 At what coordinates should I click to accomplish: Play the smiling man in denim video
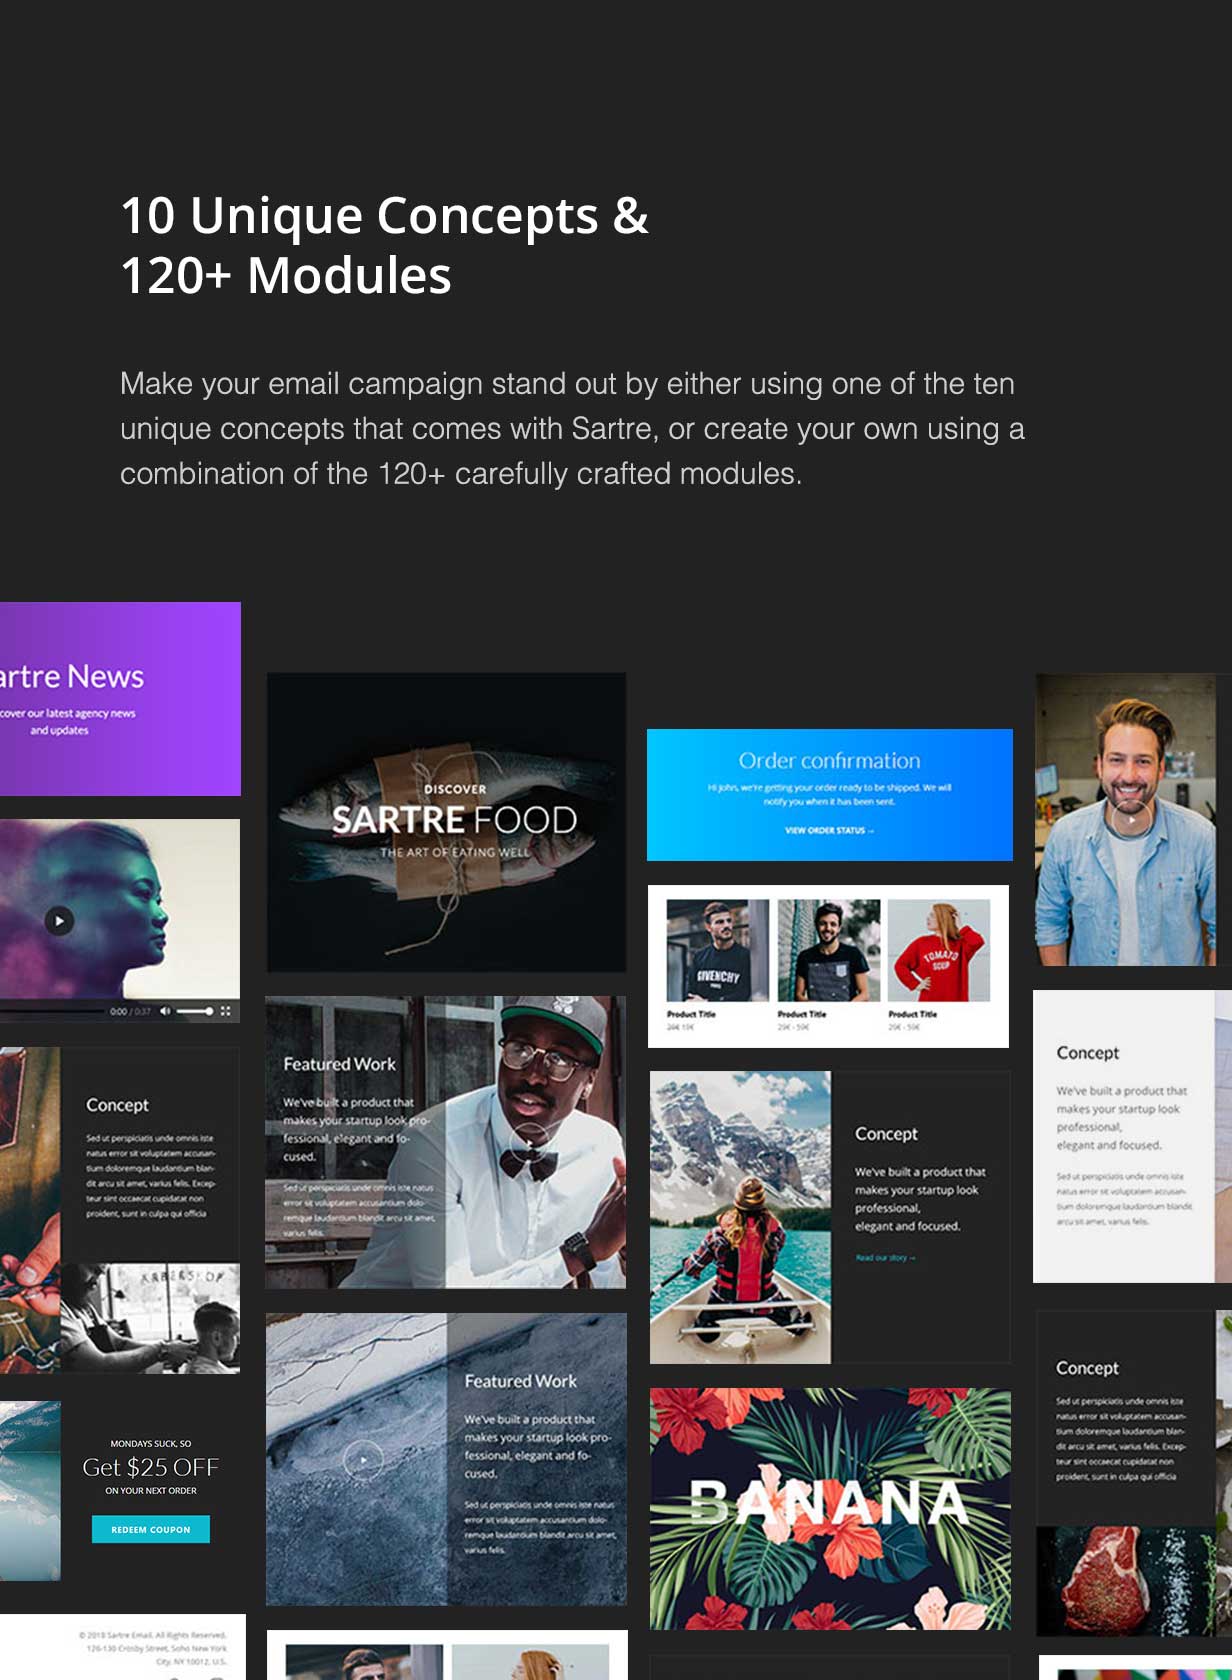click(1132, 819)
